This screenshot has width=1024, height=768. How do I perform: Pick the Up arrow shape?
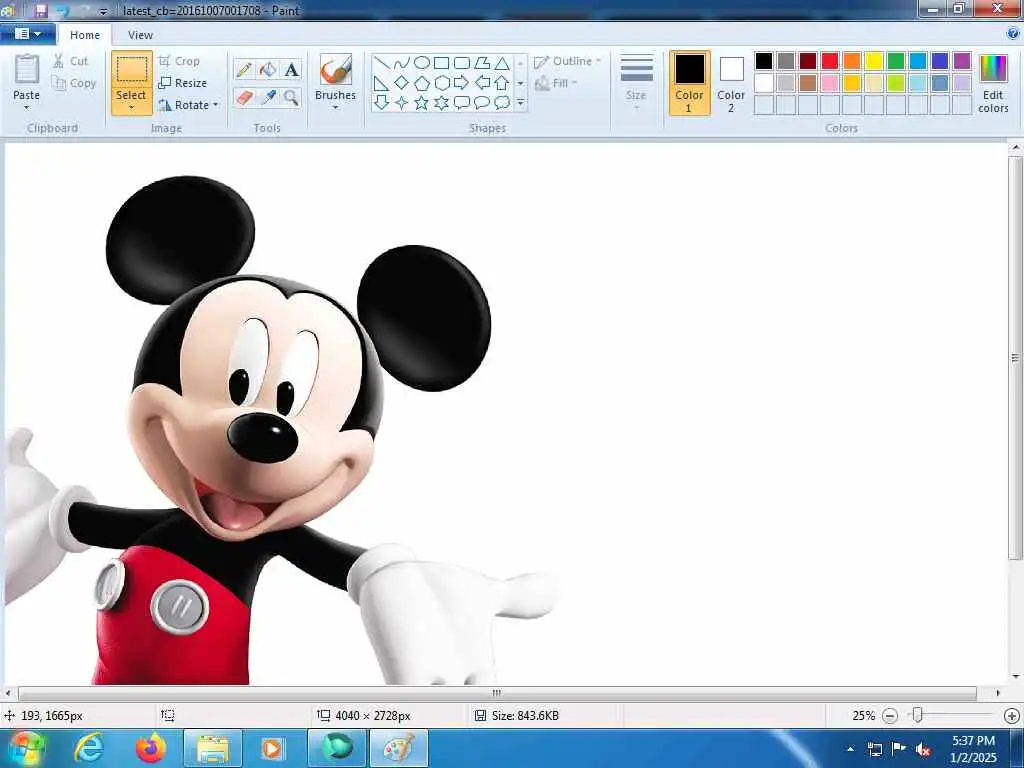[x=502, y=83]
